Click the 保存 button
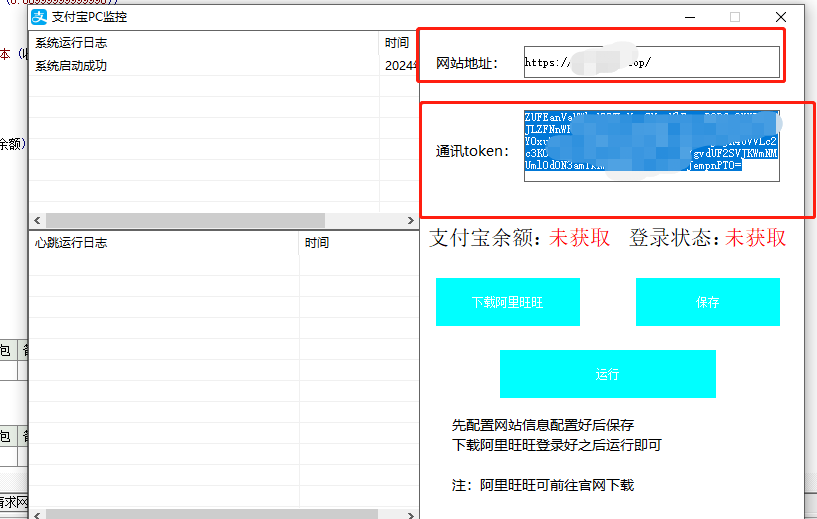Image resolution: width=817 pixels, height=519 pixels. point(708,302)
